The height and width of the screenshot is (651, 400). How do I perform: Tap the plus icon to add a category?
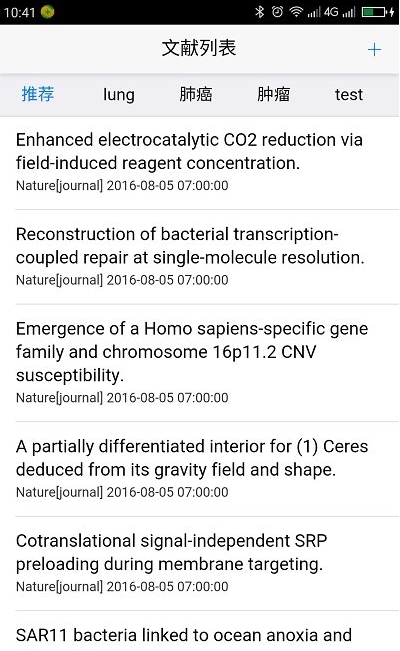pos(374,49)
